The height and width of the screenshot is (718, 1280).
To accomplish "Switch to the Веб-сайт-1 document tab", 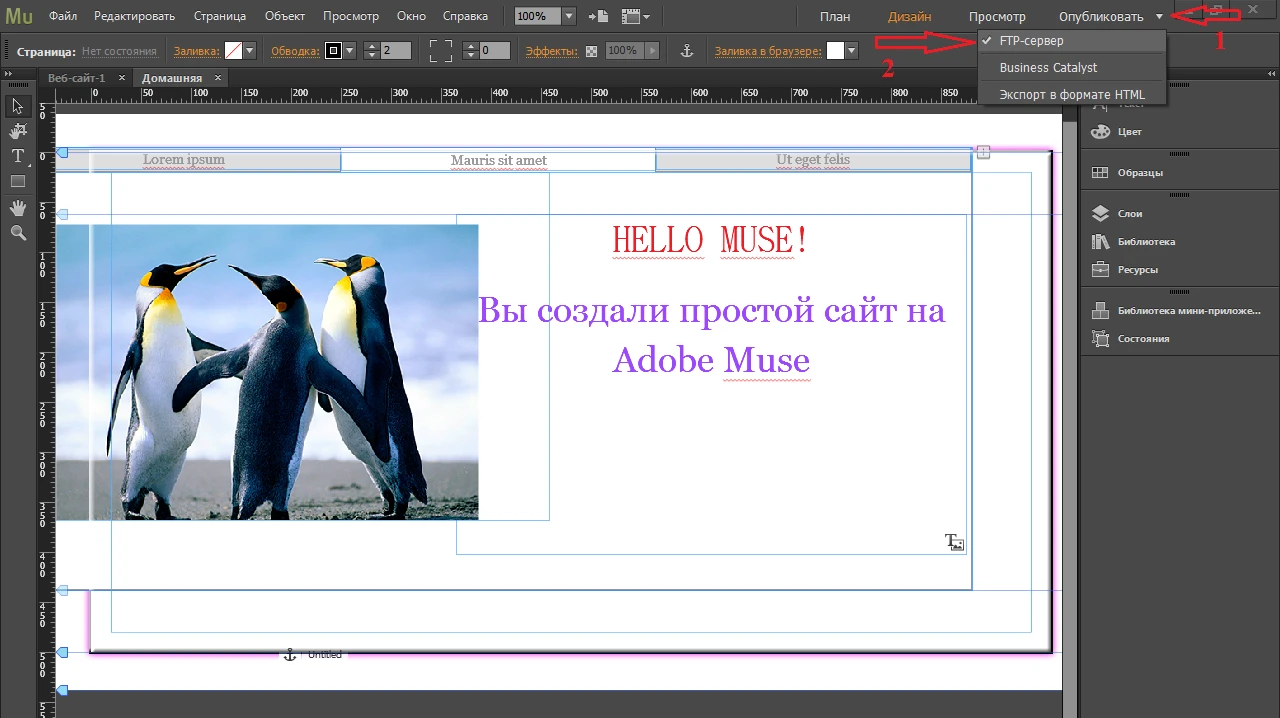I will tap(76, 78).
